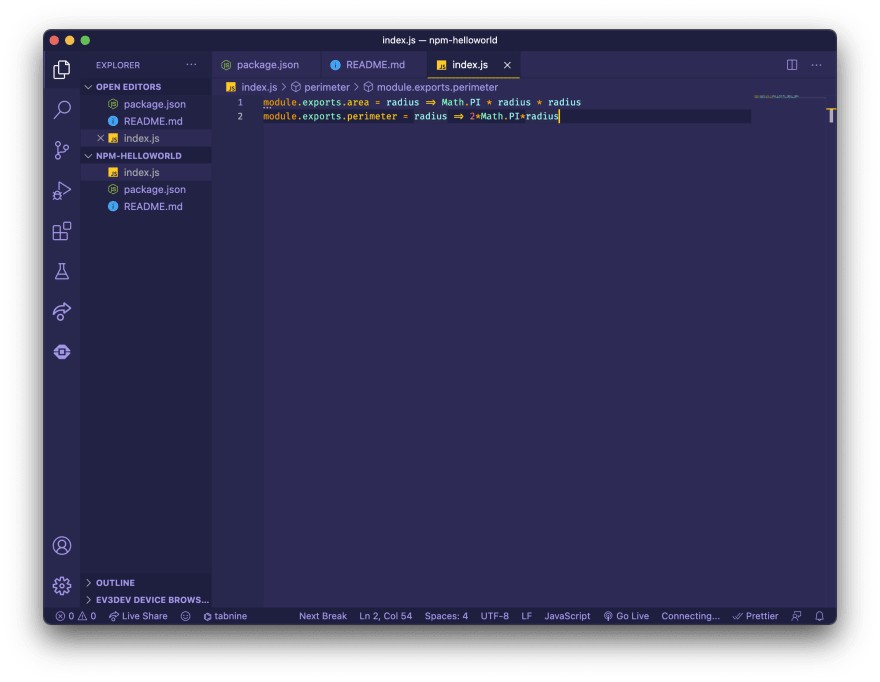Open the Extensions view
This screenshot has height=682, width=880.
(62, 231)
